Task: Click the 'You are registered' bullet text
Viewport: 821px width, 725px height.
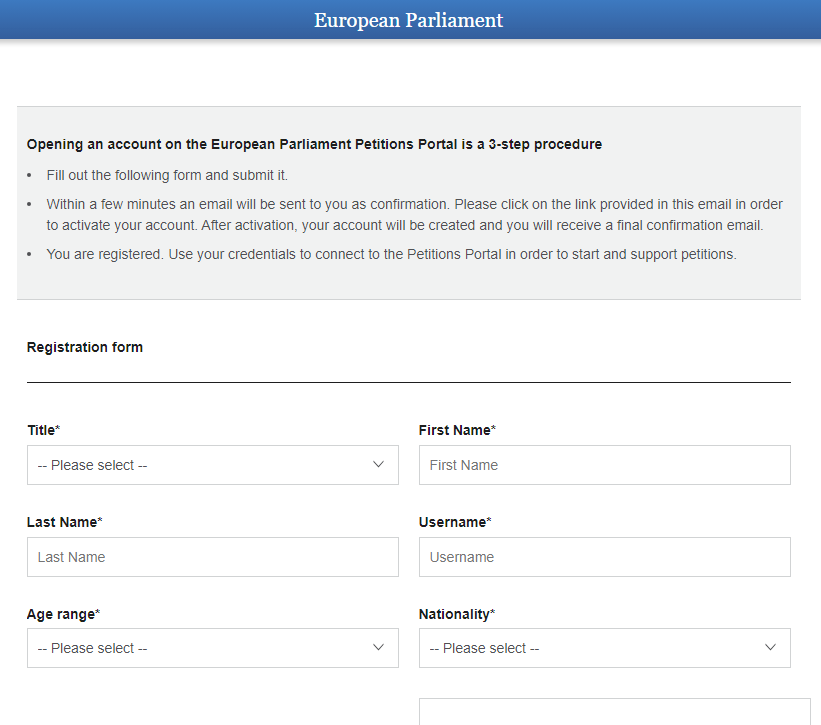Action: [391, 254]
